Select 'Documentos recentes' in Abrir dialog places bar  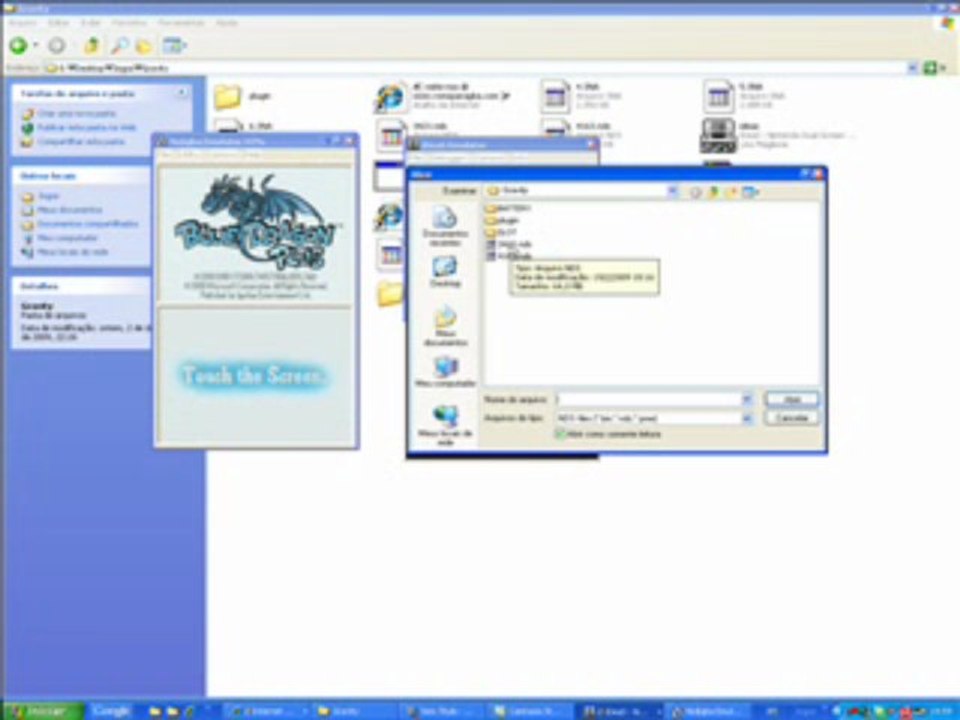(x=445, y=225)
